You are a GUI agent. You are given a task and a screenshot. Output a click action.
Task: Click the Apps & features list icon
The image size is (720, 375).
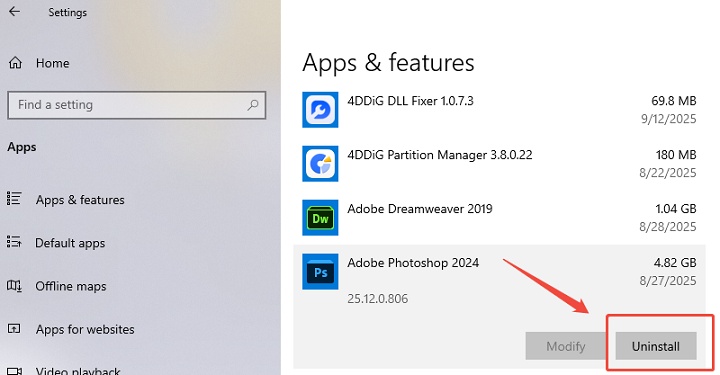[x=14, y=199]
